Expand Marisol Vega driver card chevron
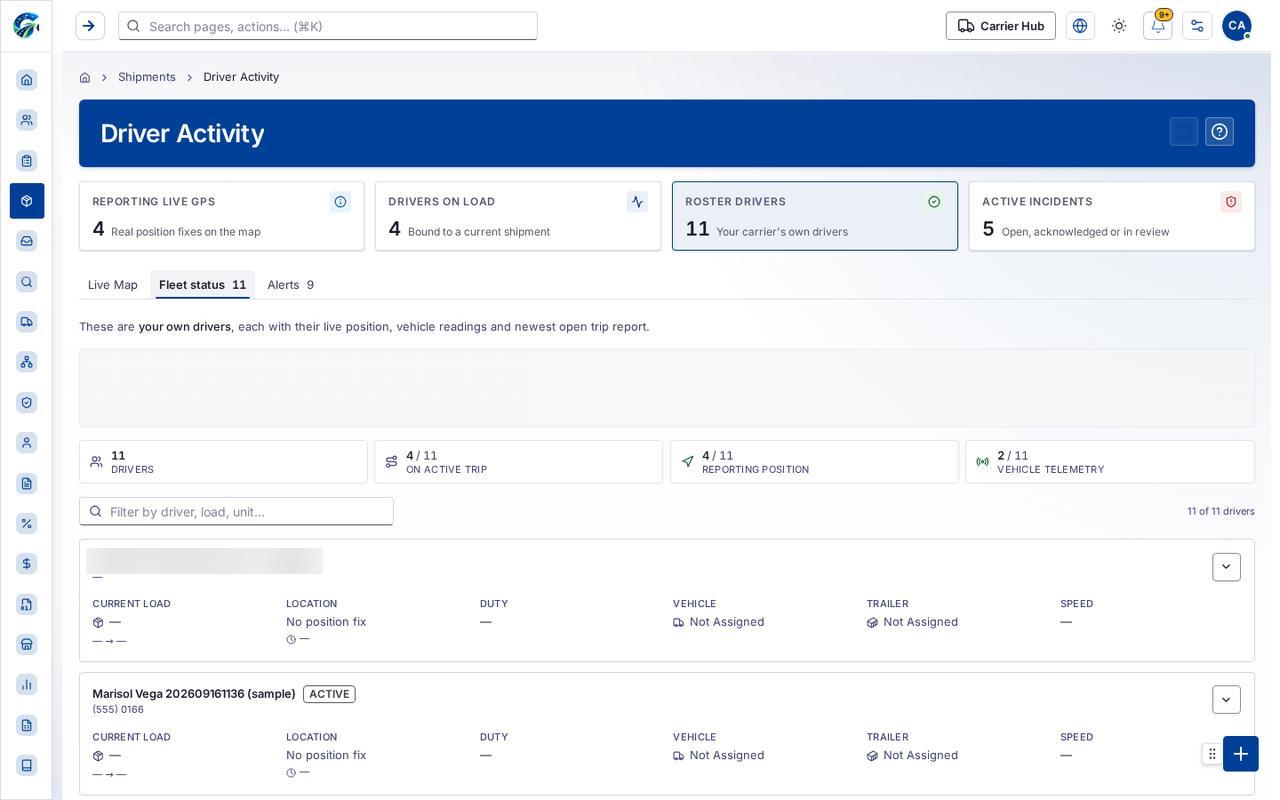1280x800 pixels. tap(1226, 700)
